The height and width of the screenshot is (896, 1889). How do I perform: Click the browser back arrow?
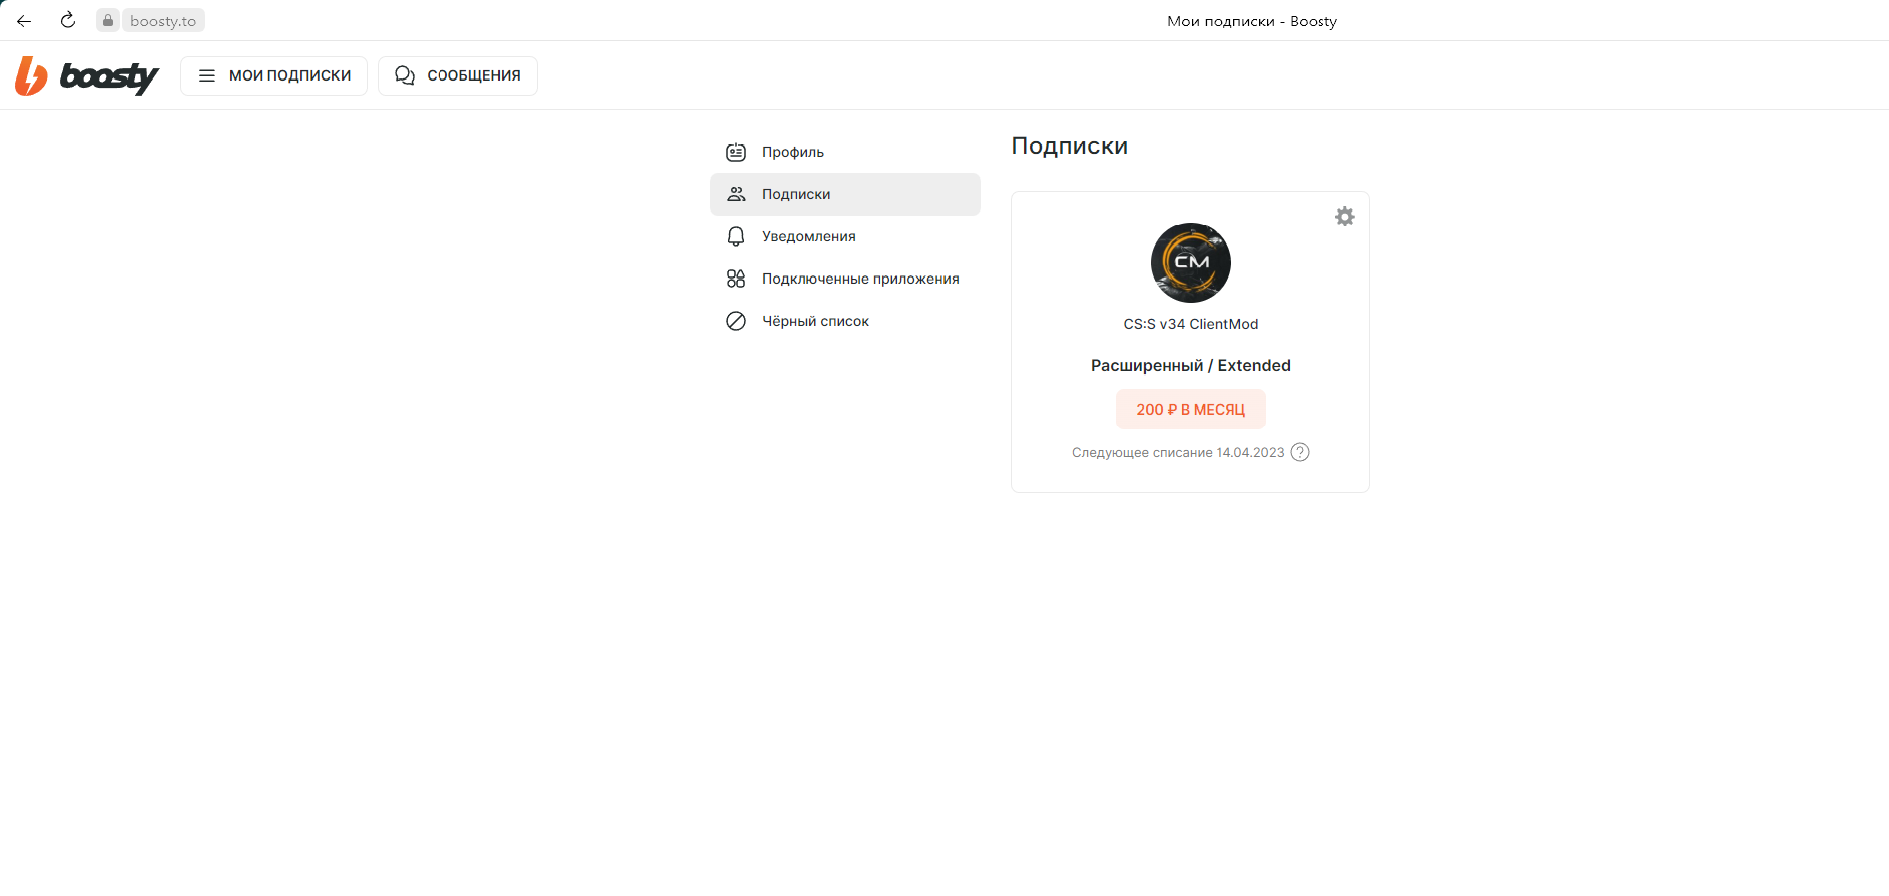coord(24,20)
